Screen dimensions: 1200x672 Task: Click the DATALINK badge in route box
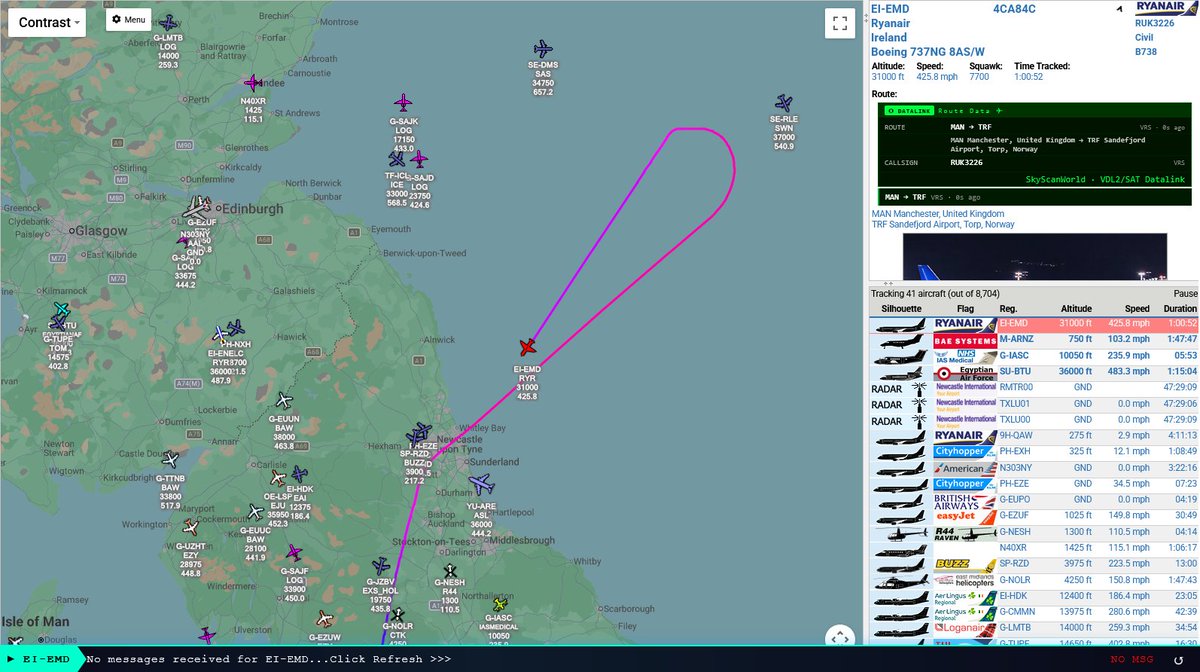[x=910, y=110]
